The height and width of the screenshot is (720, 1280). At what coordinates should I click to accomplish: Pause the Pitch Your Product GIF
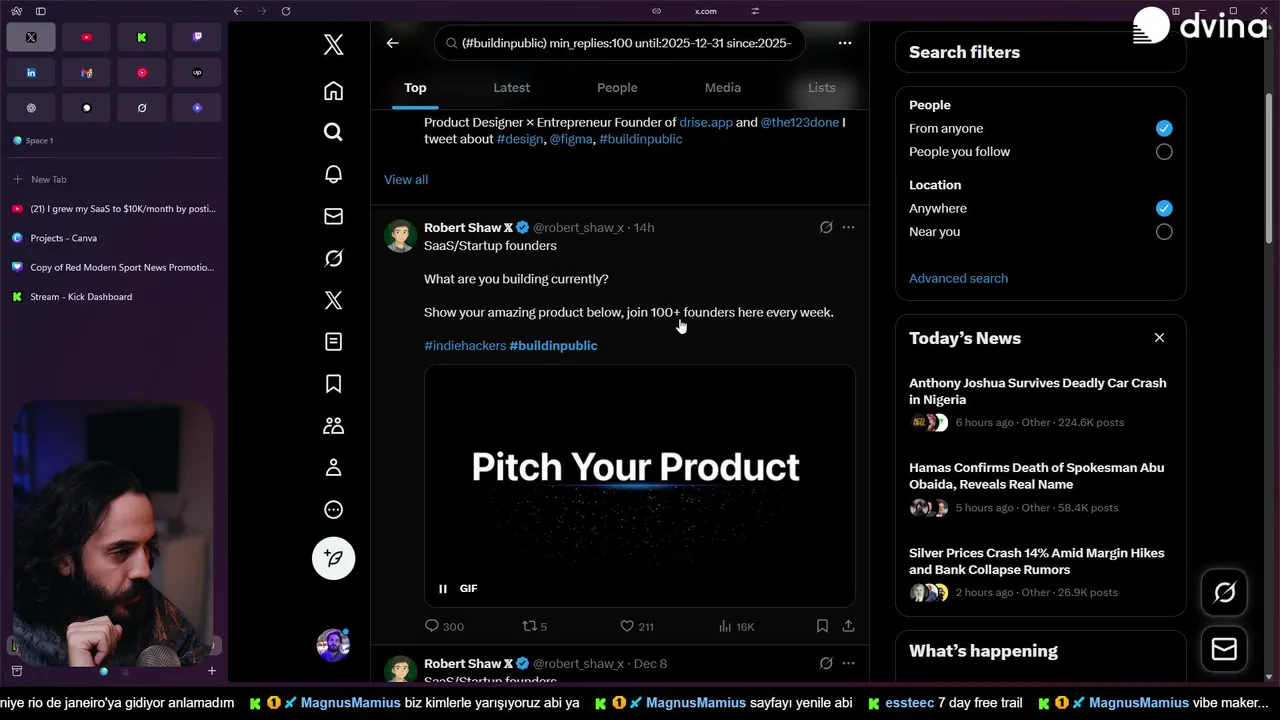(443, 589)
